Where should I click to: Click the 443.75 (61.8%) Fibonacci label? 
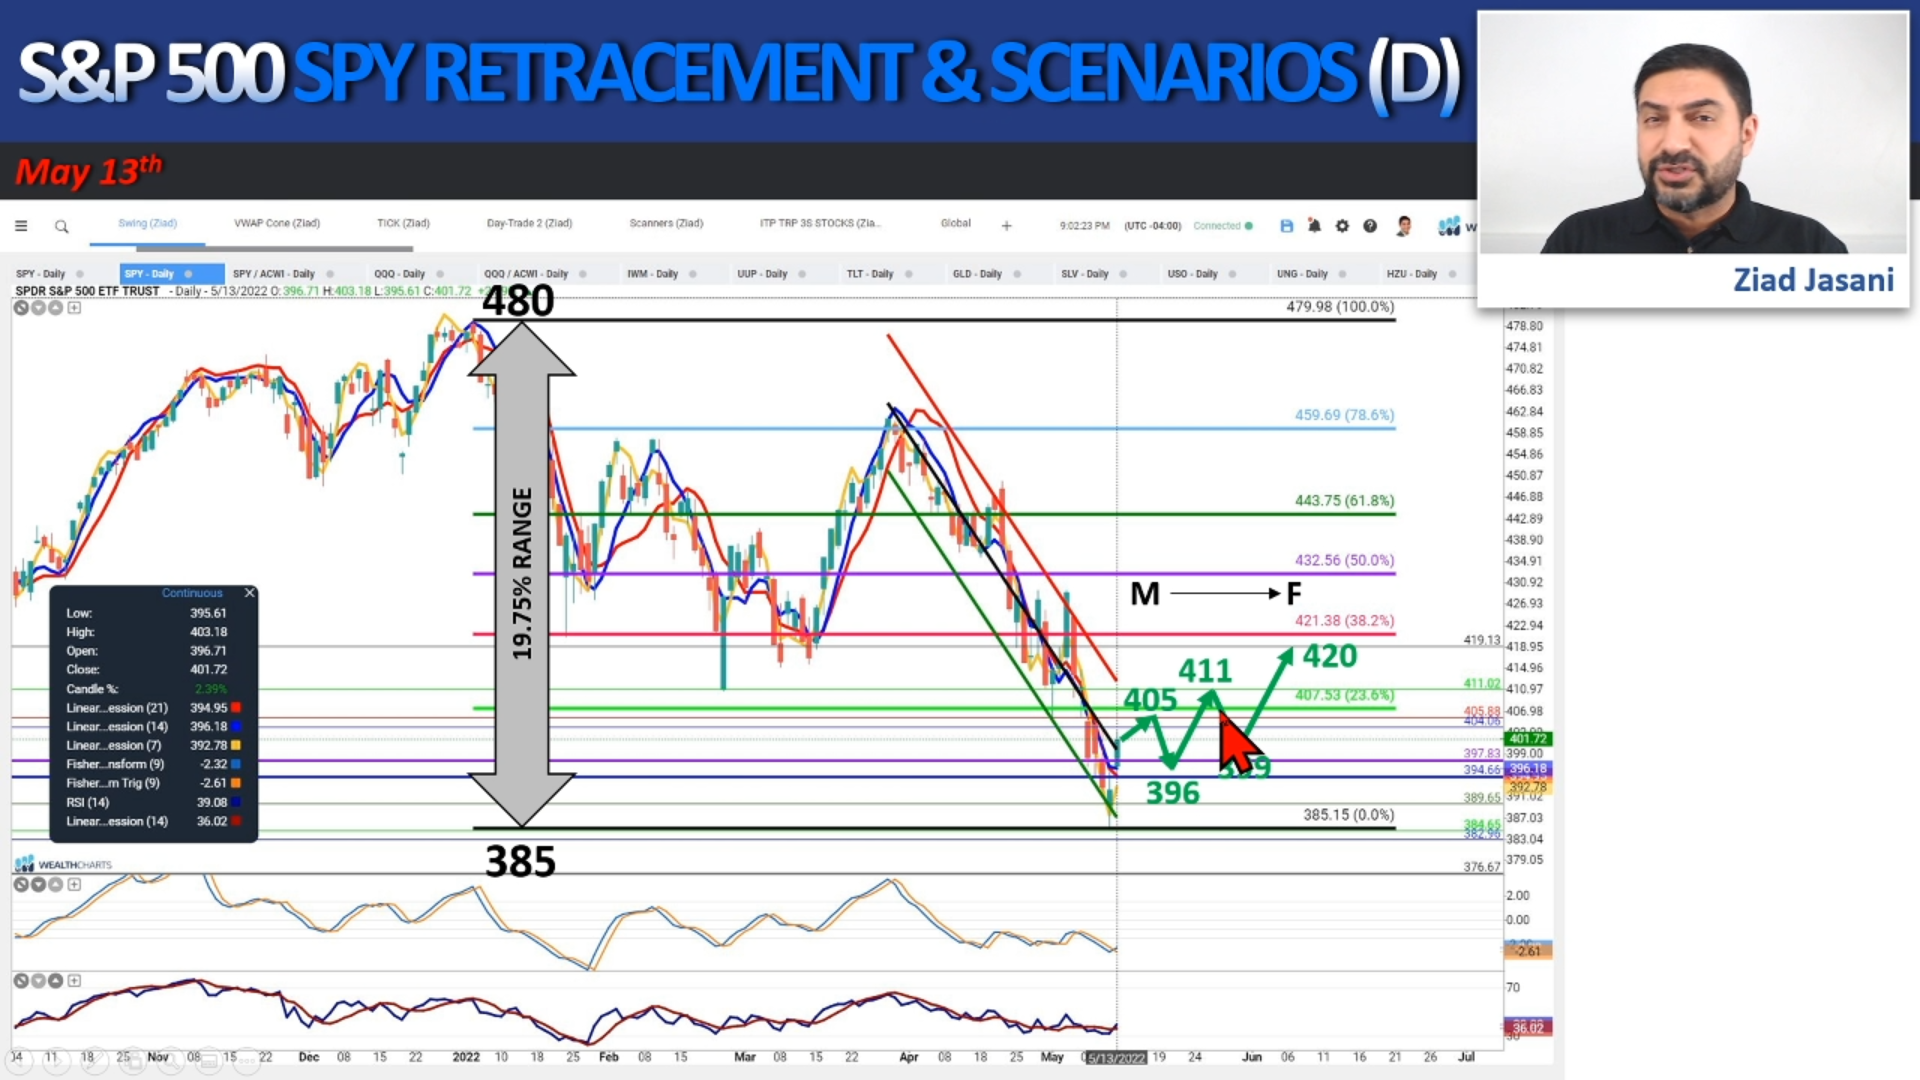(1344, 501)
